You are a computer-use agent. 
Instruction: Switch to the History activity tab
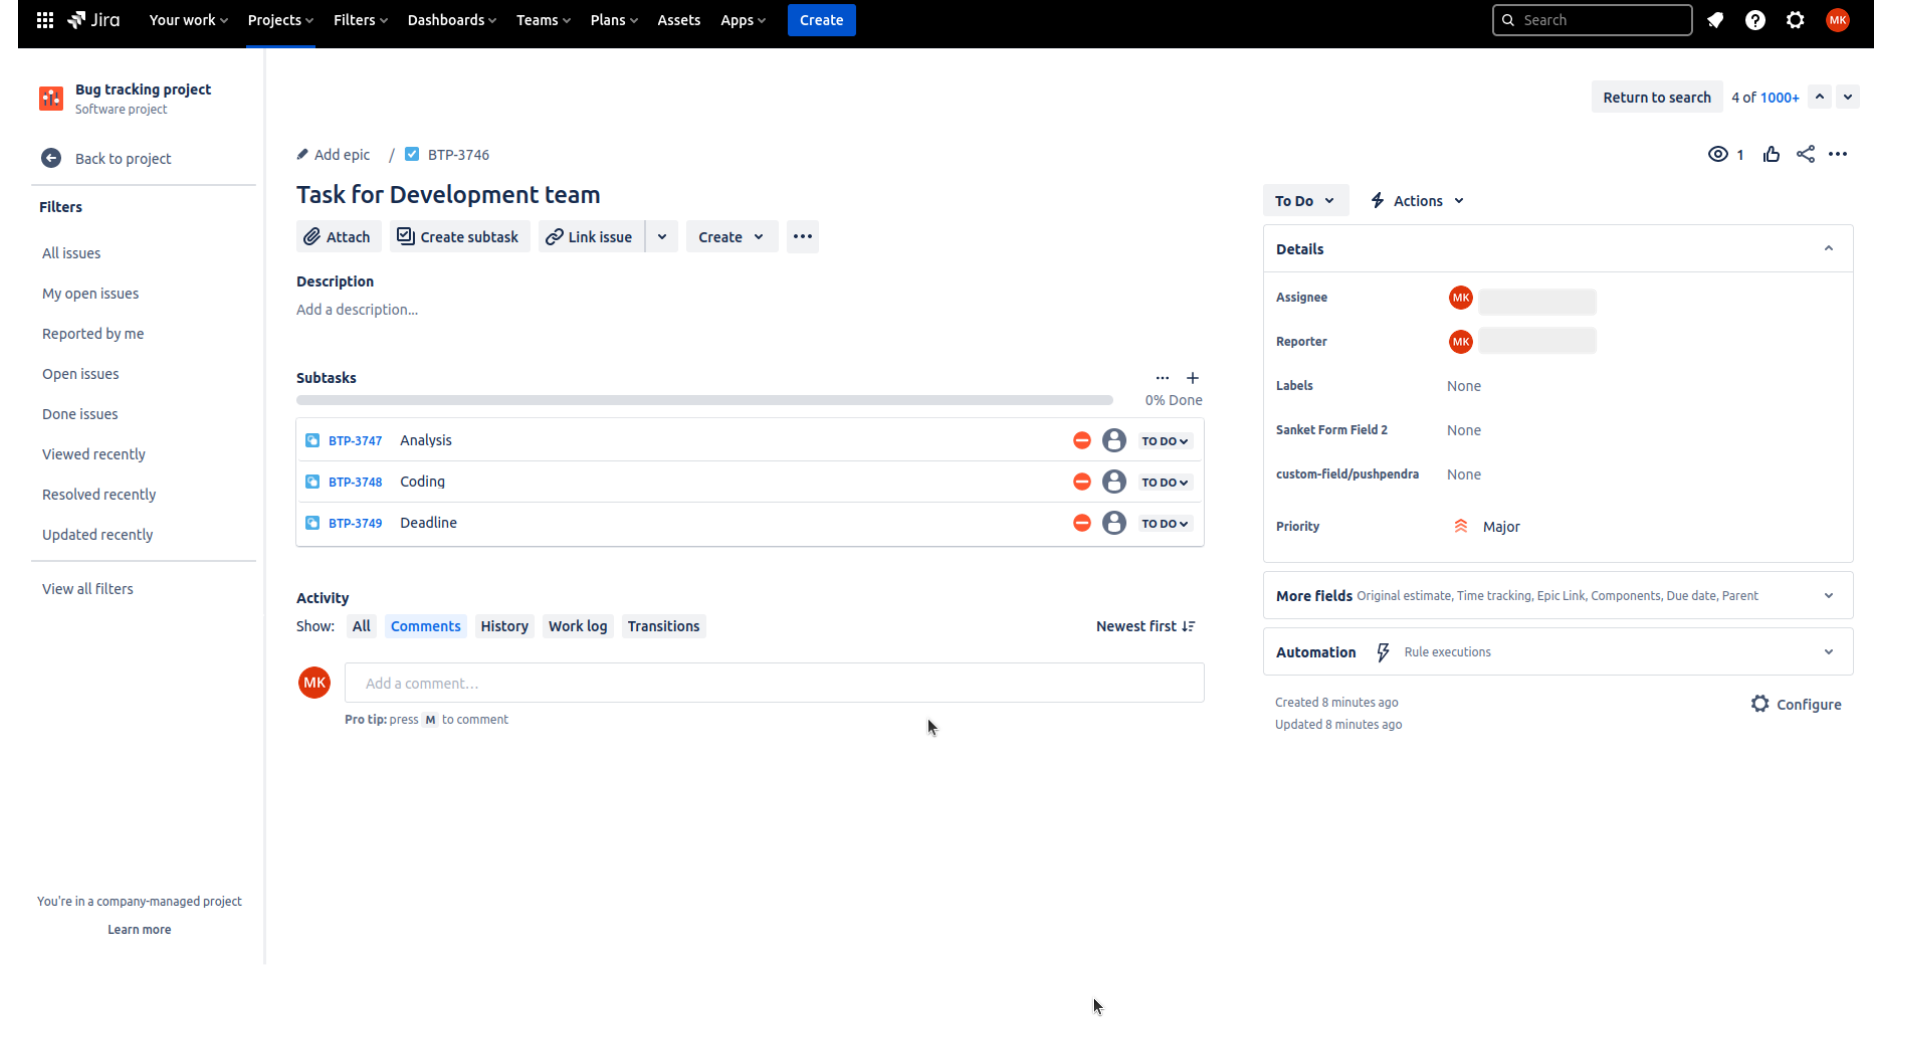pos(504,626)
